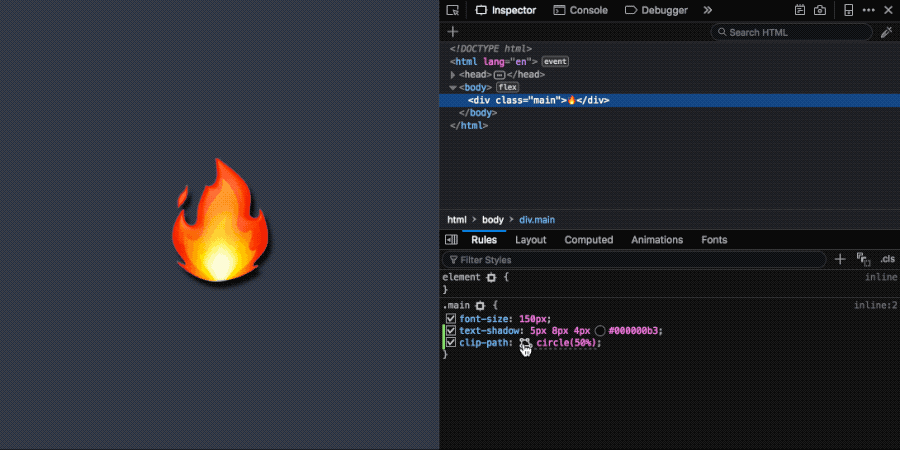Screen dimensions: 900x450
Task: Click the event badge on html
Action: tap(555, 61)
